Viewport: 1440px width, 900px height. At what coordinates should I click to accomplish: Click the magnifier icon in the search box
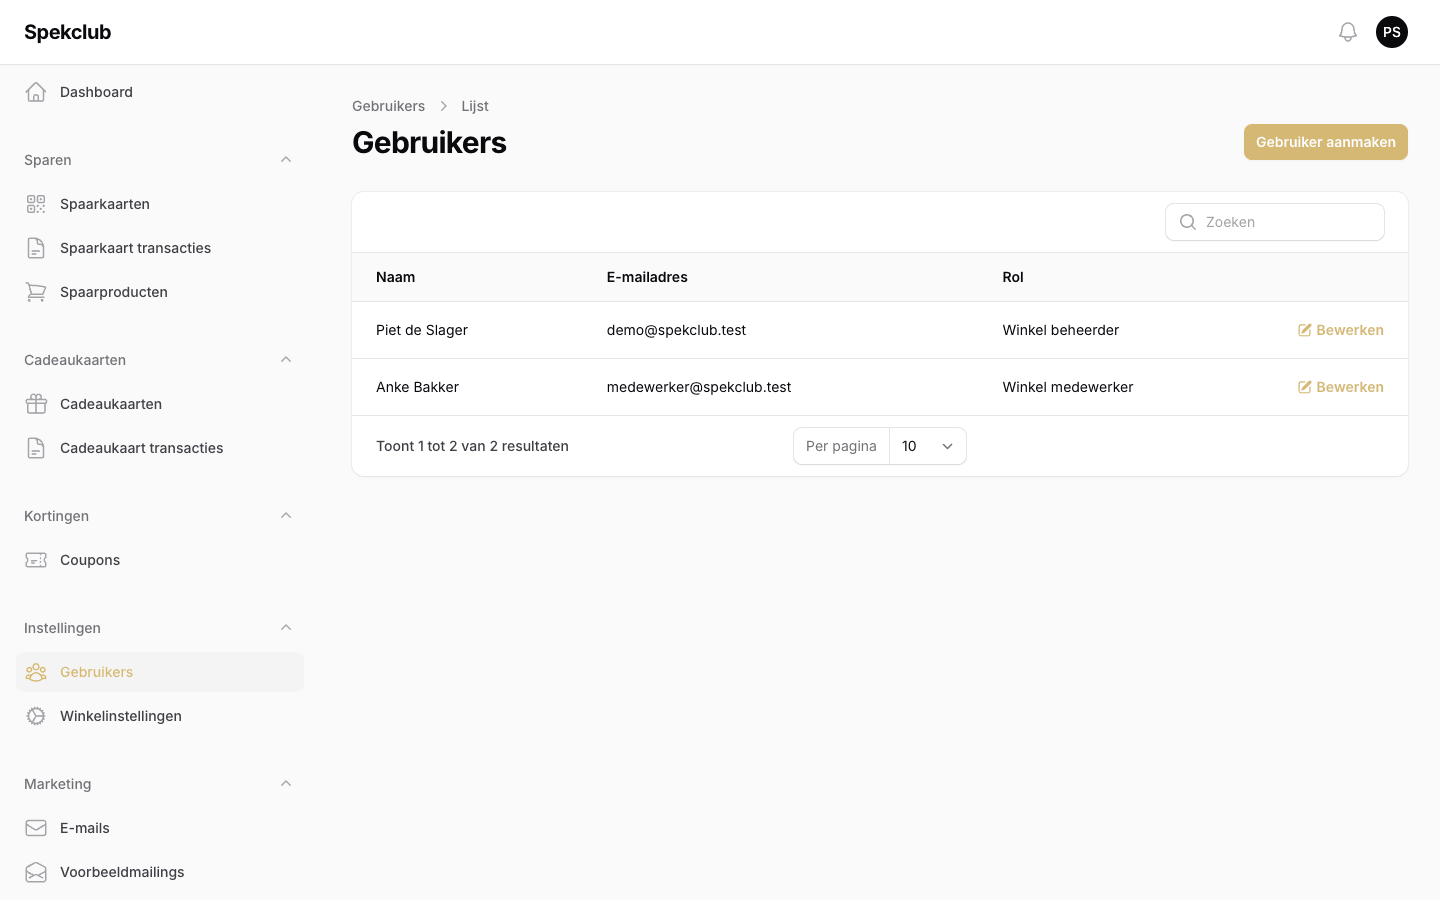(x=1188, y=222)
